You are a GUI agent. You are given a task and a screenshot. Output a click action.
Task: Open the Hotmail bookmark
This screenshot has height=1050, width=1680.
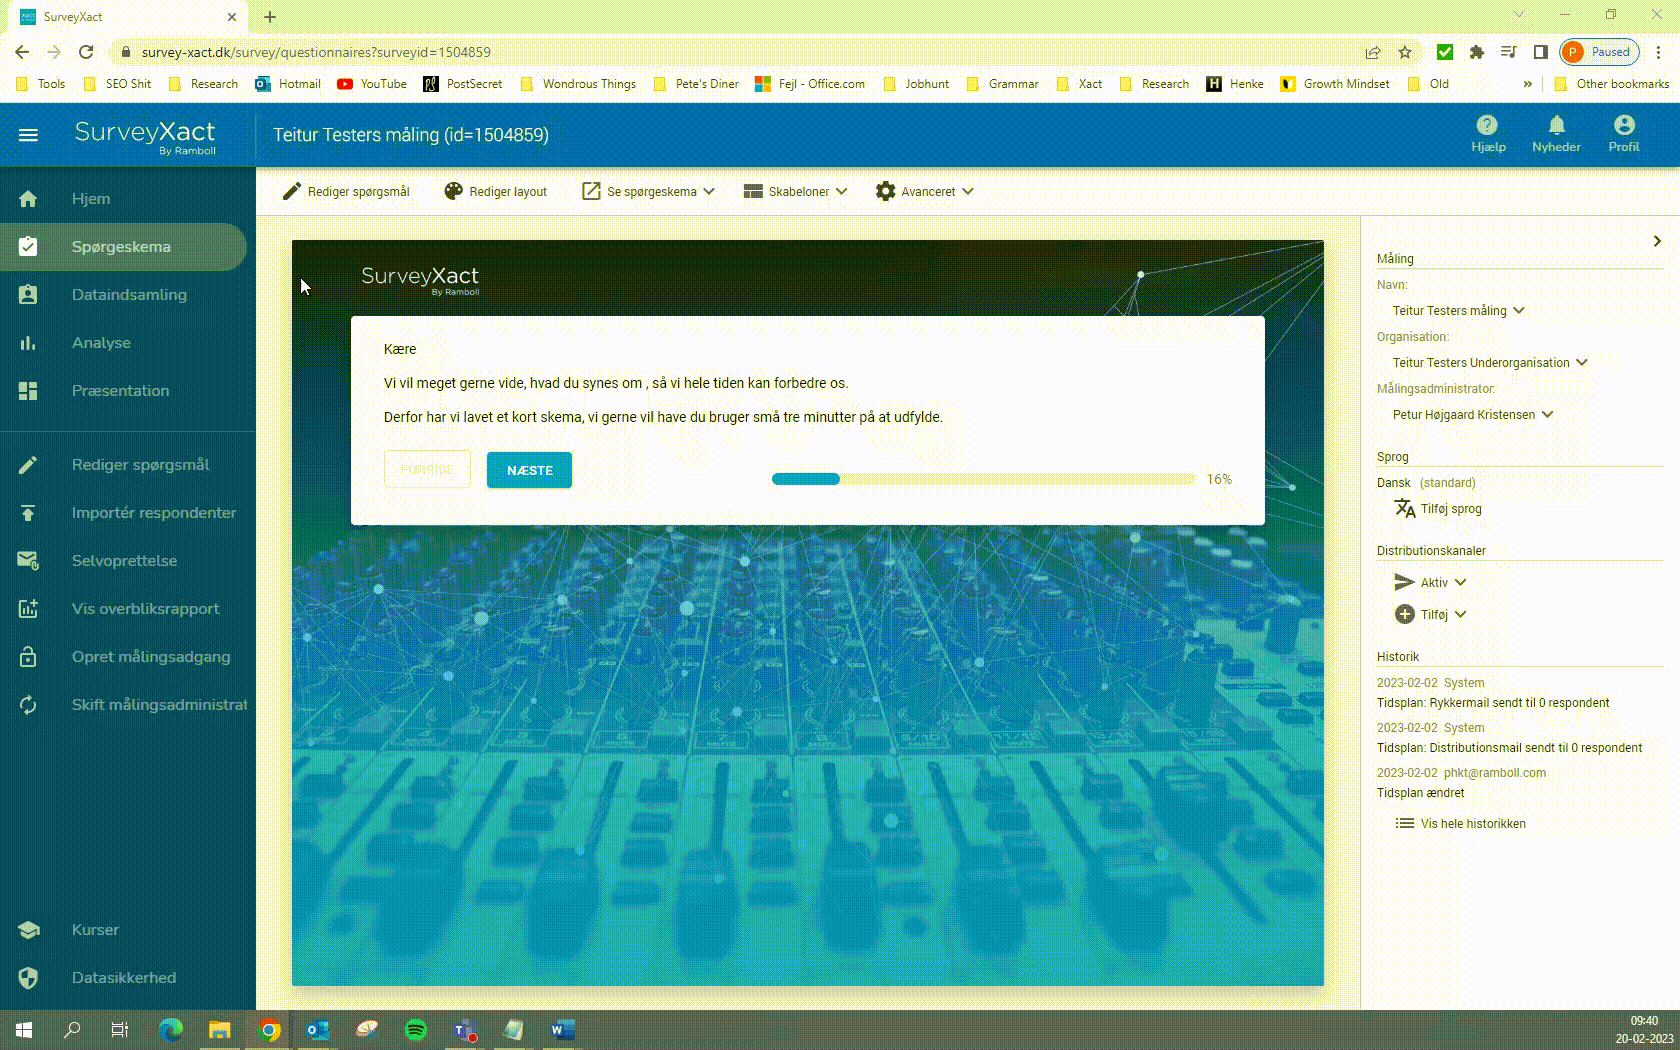pos(288,84)
